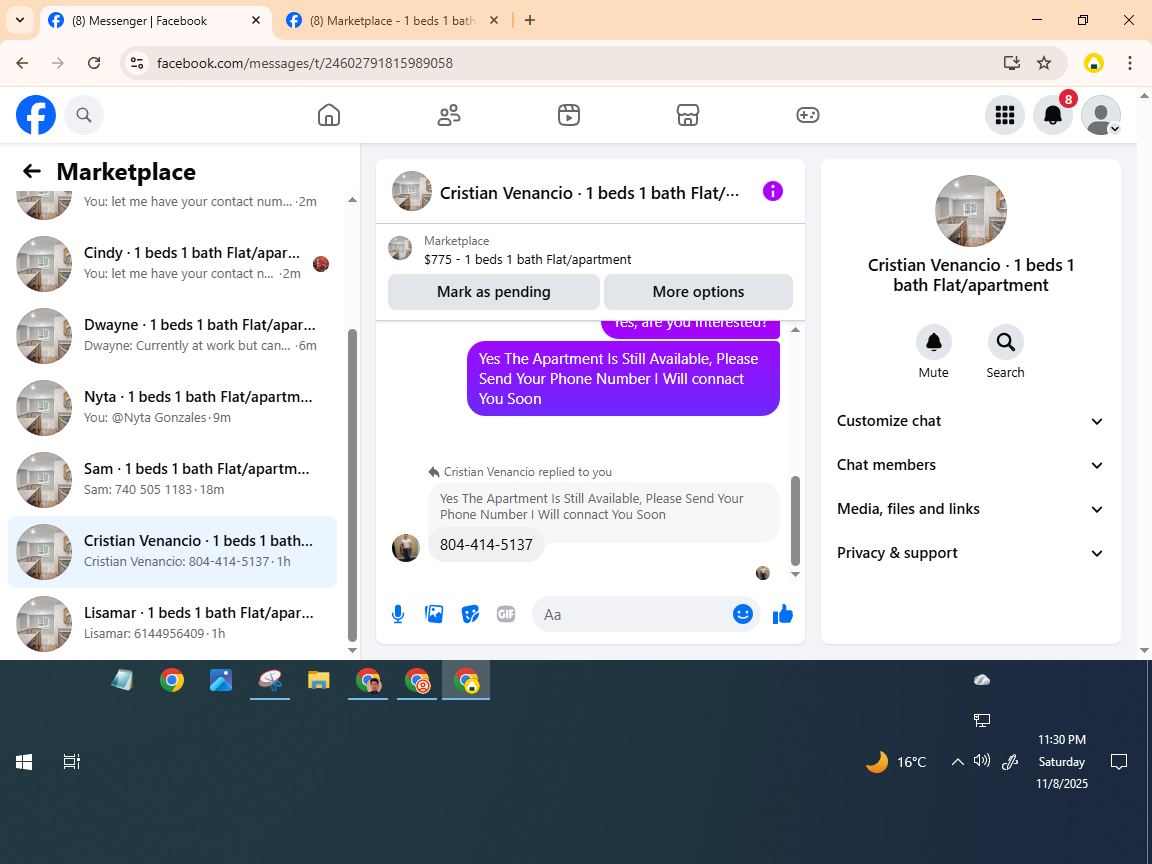Switch to Messenger | Facebook tab
Screen dimensions: 1152x864
coord(154,21)
